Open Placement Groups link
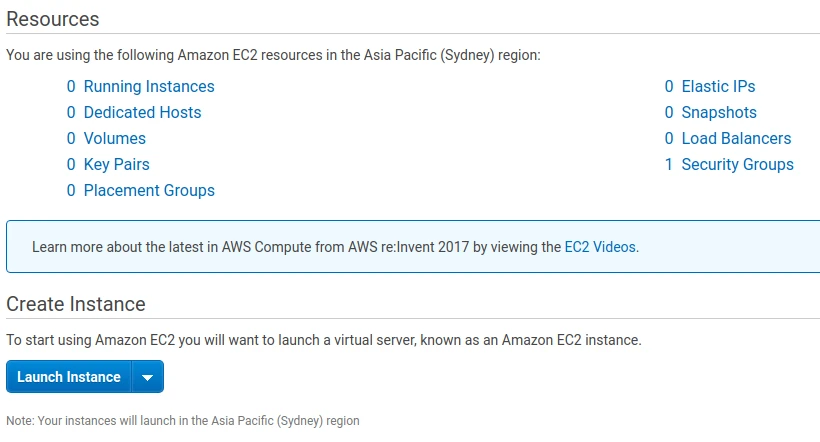 pos(149,190)
